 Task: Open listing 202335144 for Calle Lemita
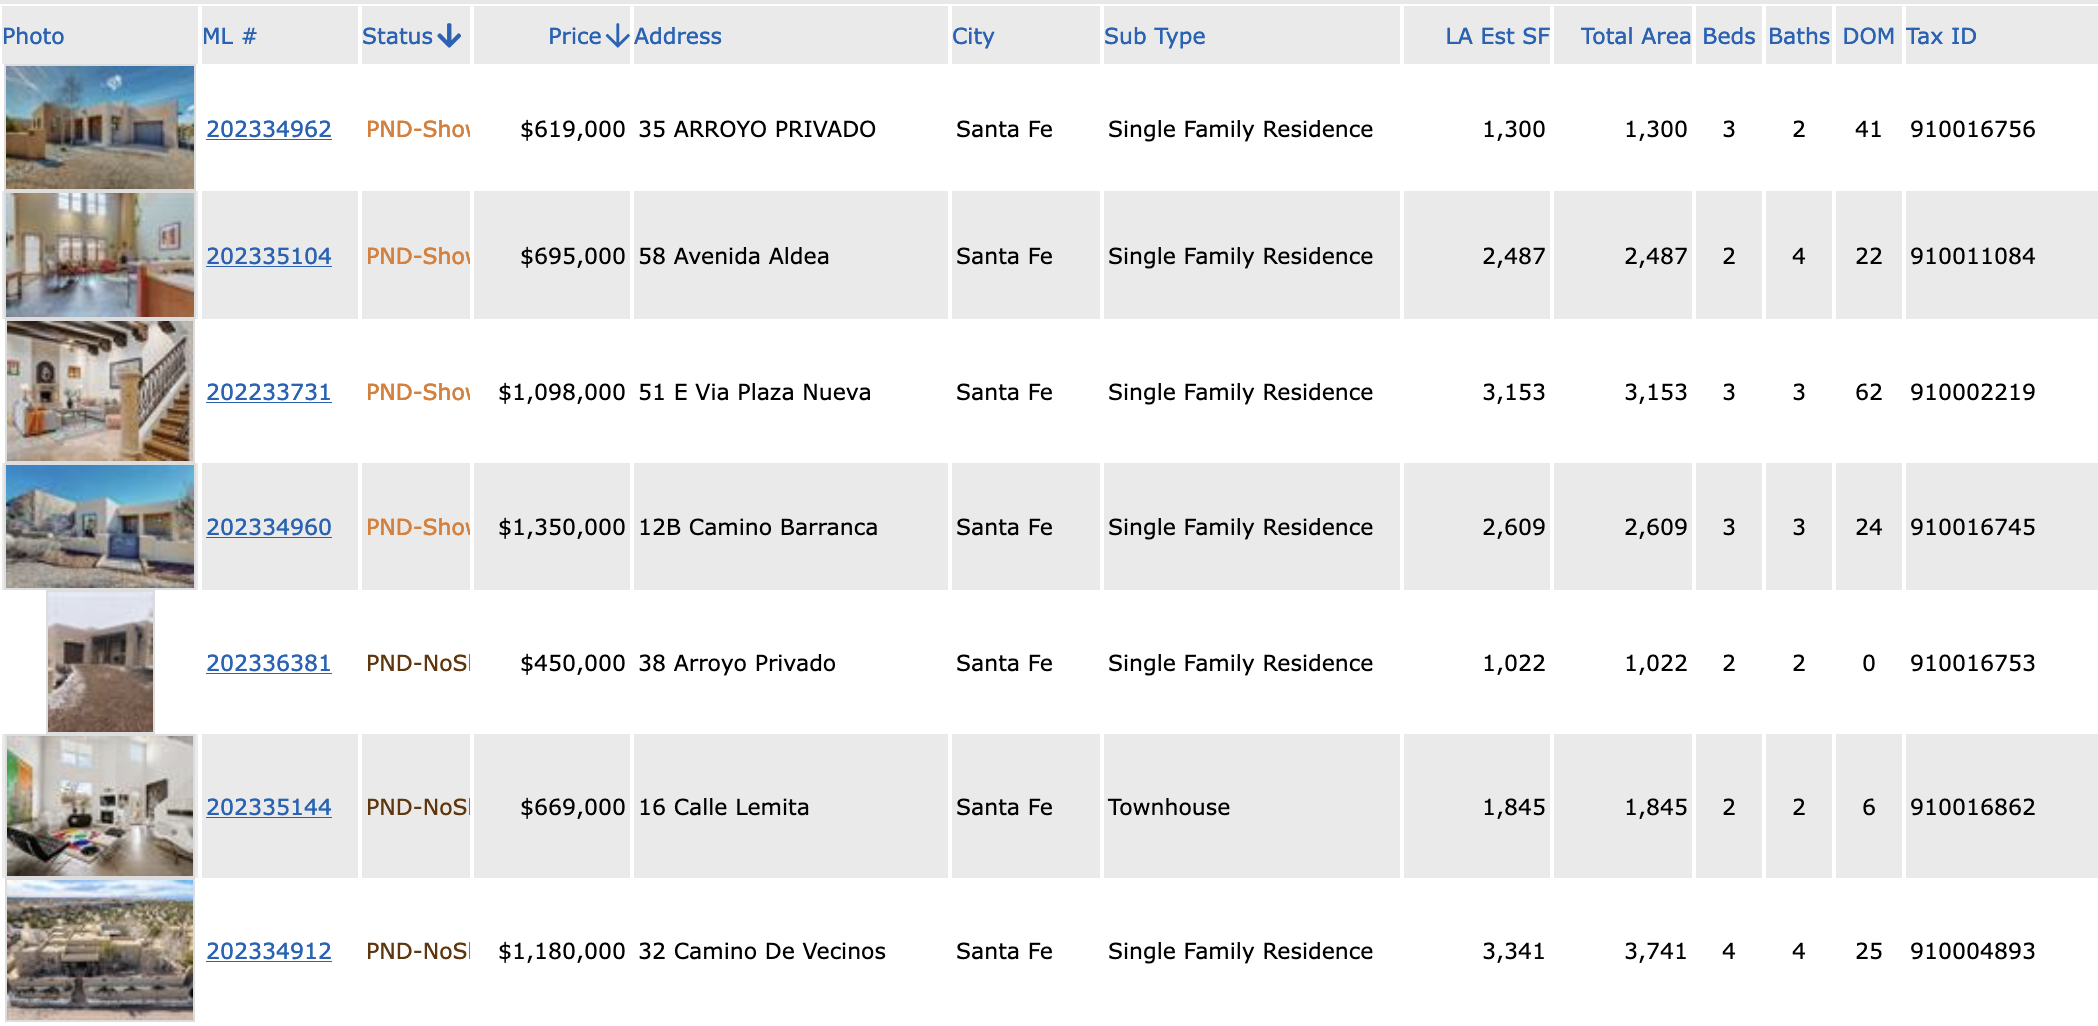point(268,807)
